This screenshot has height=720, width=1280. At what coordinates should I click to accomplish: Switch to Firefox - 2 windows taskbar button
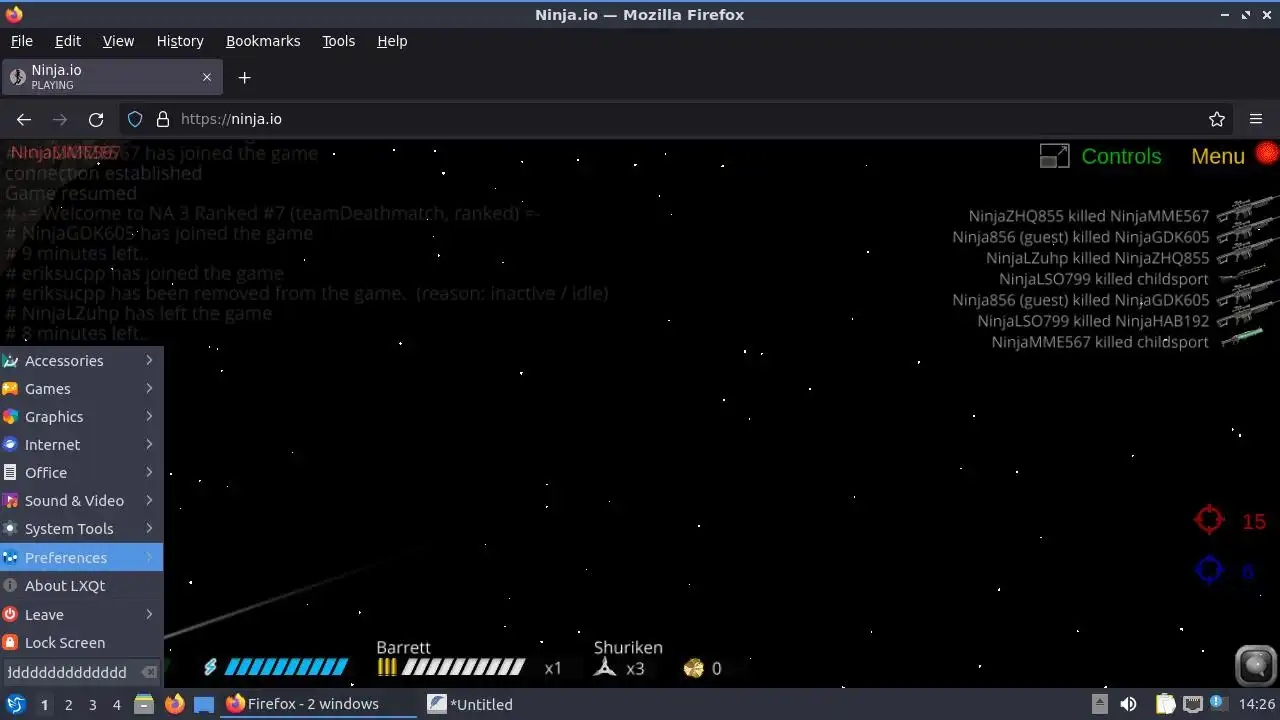pos(319,704)
